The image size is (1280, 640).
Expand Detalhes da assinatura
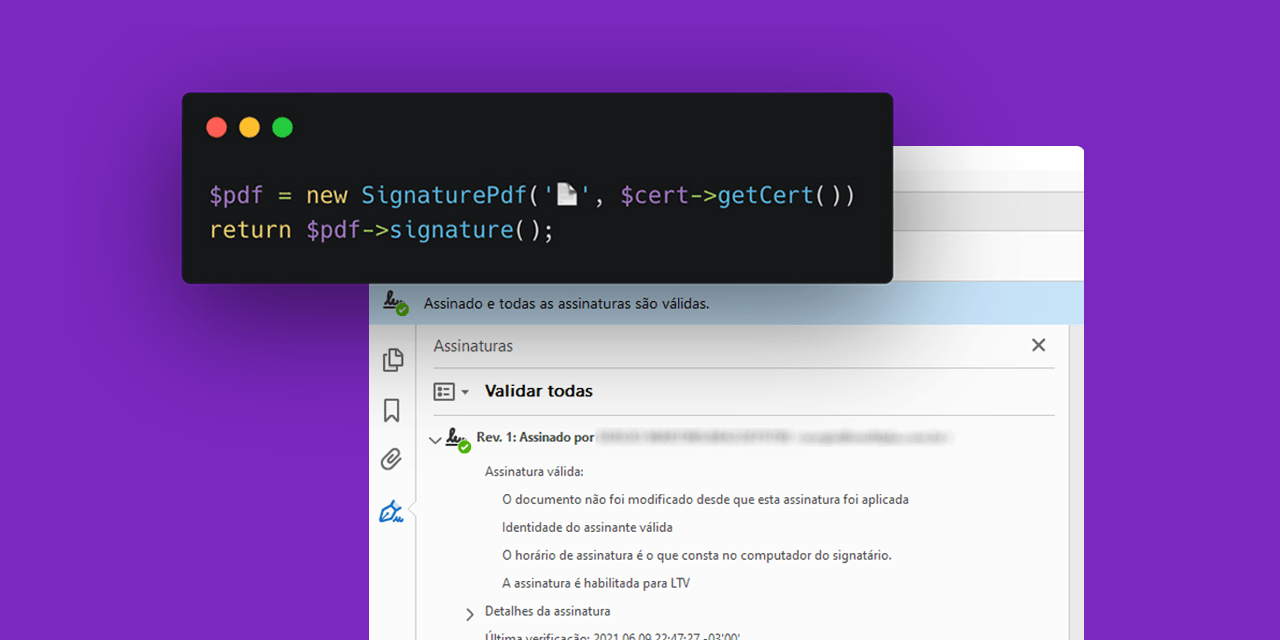470,613
